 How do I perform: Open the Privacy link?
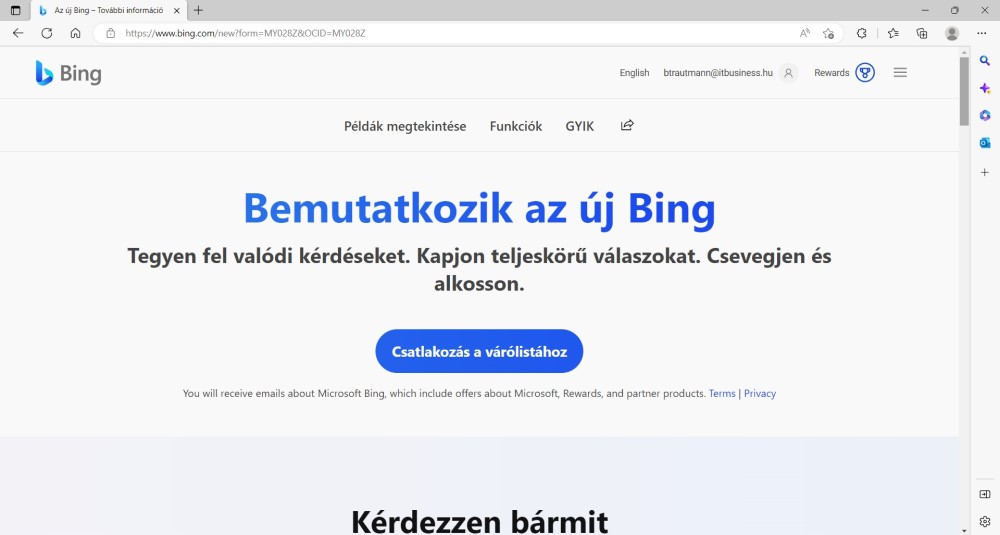[x=760, y=393]
